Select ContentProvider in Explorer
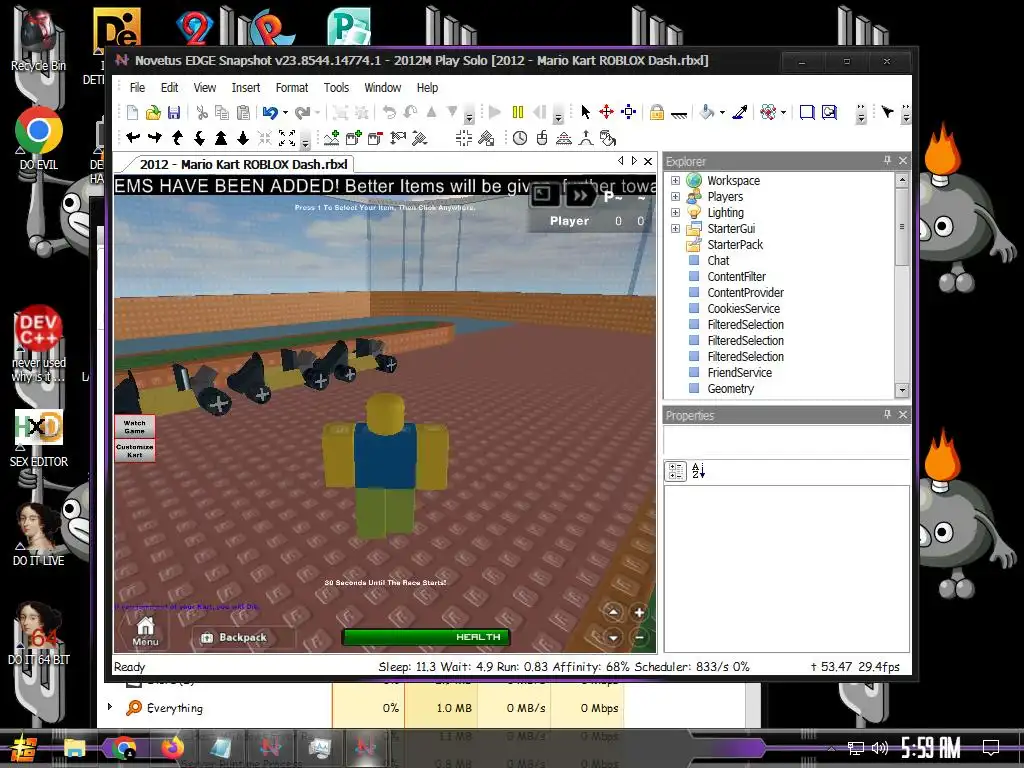Viewport: 1024px width, 768px height. (745, 293)
